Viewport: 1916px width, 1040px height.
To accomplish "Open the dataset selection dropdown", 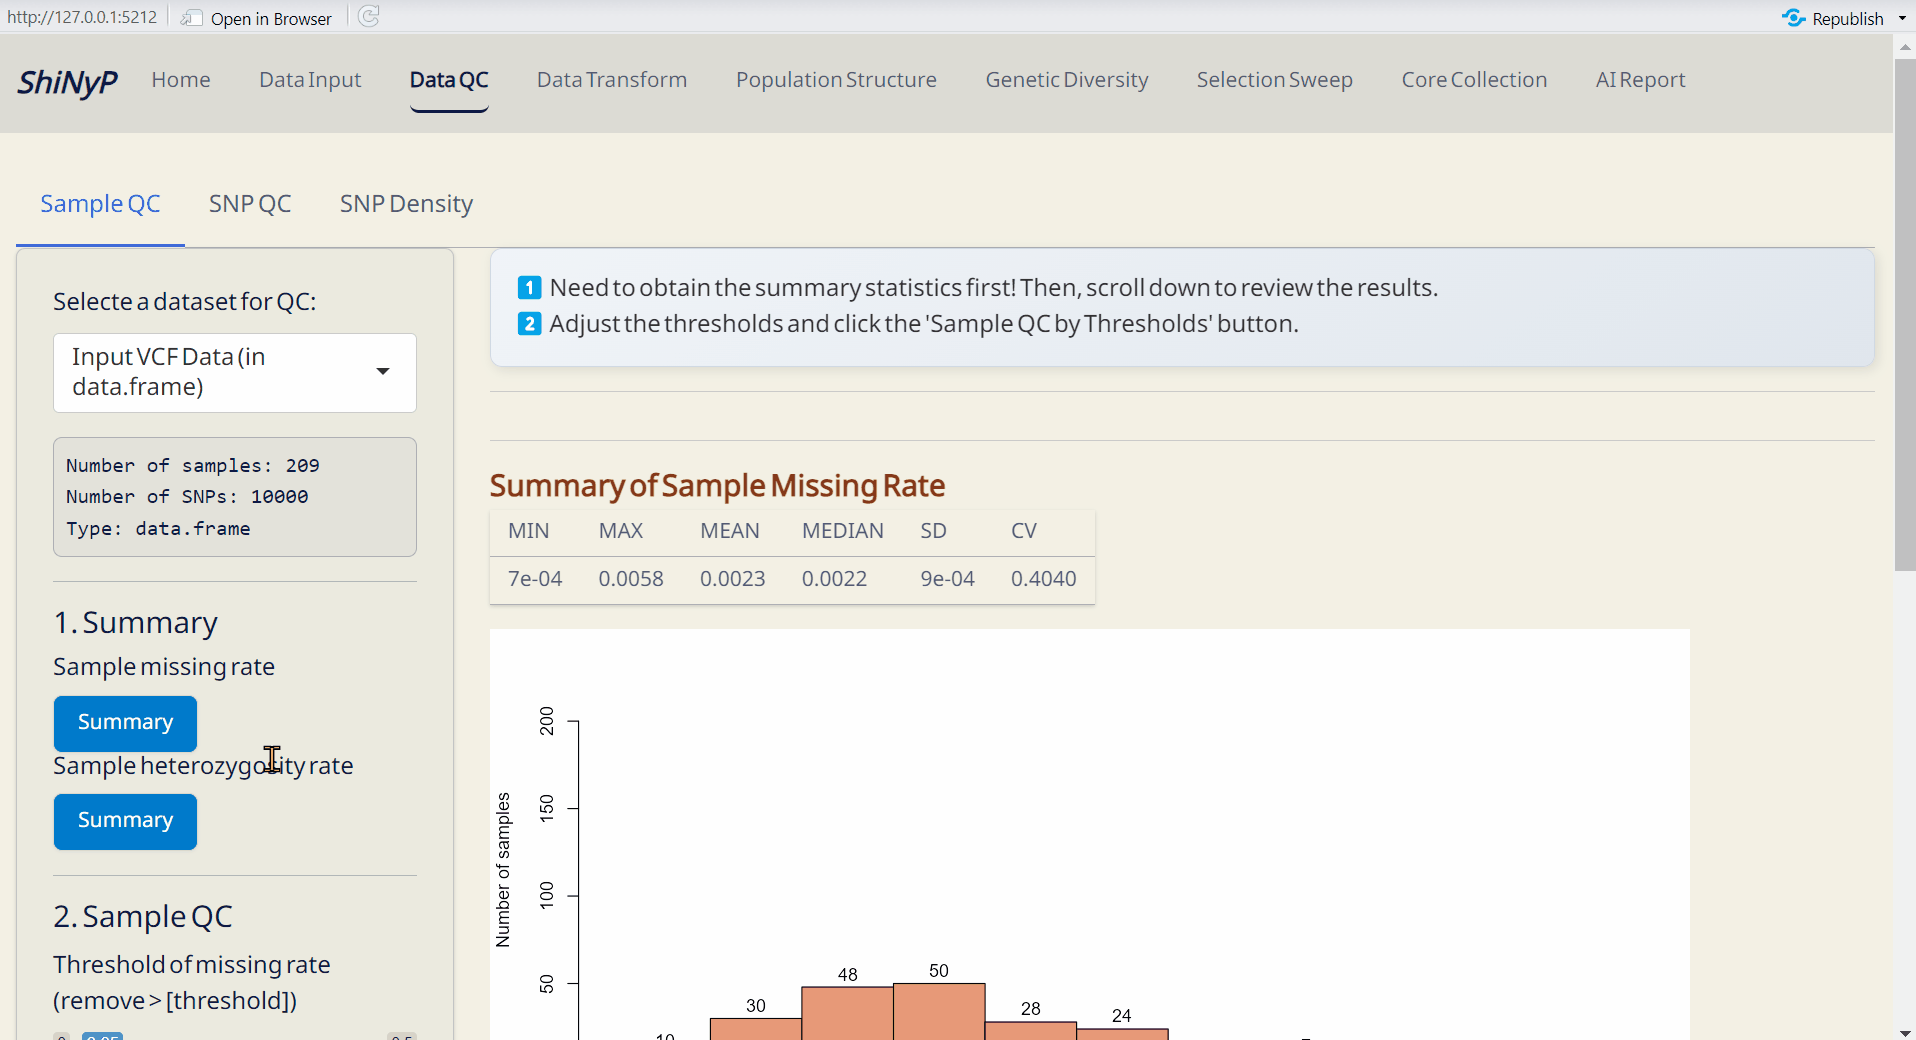I will [x=235, y=372].
